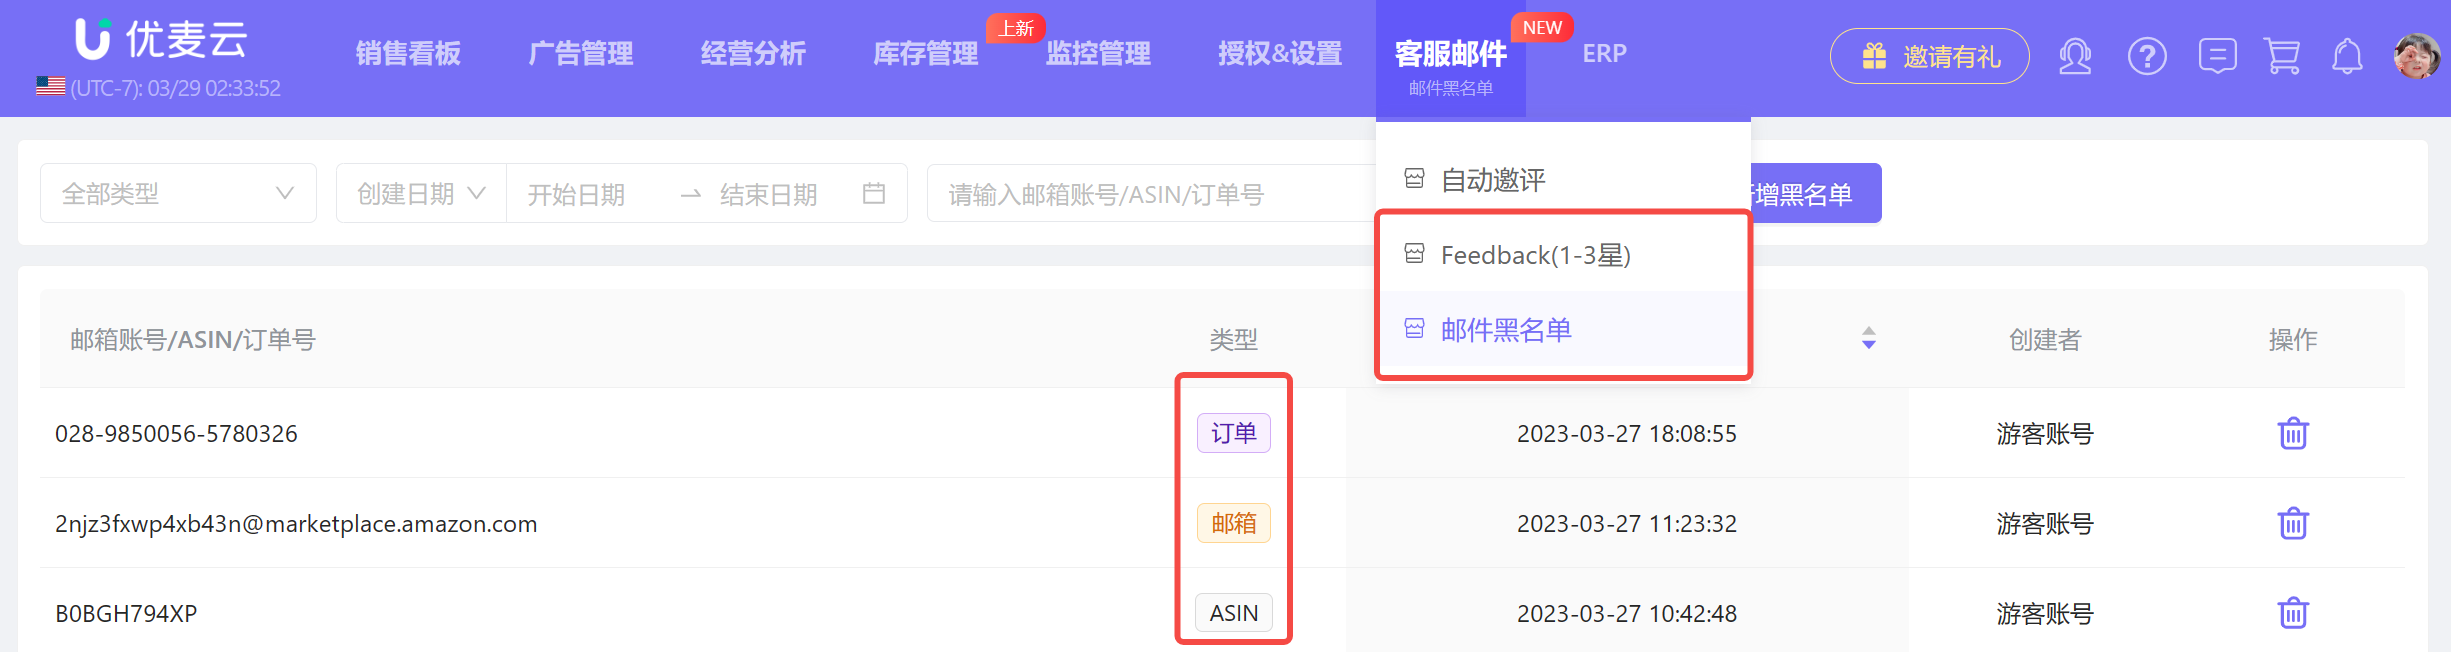Select Feedback(1-3星) menu entry
Image resolution: width=2451 pixels, height=652 pixels.
(1563, 255)
